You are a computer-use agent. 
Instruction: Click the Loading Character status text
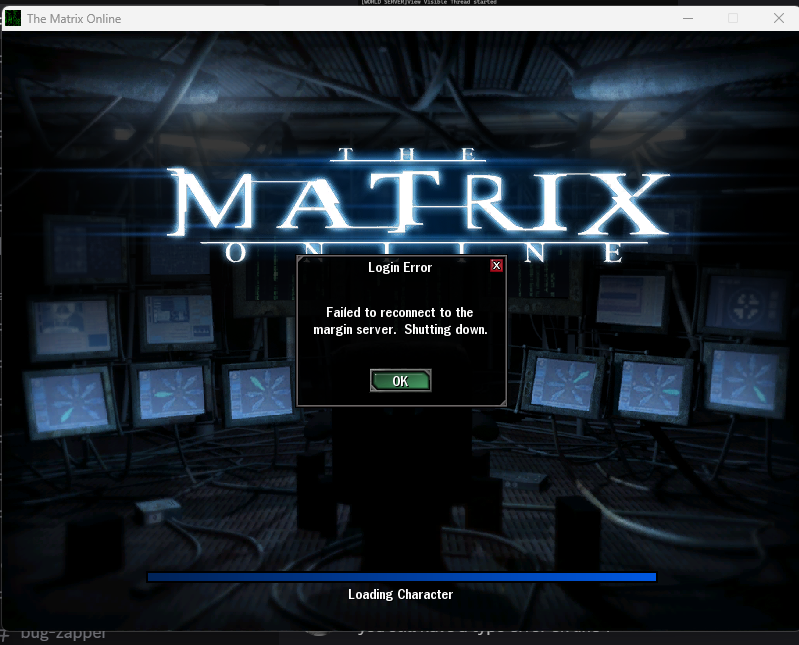pyautogui.click(x=400, y=595)
